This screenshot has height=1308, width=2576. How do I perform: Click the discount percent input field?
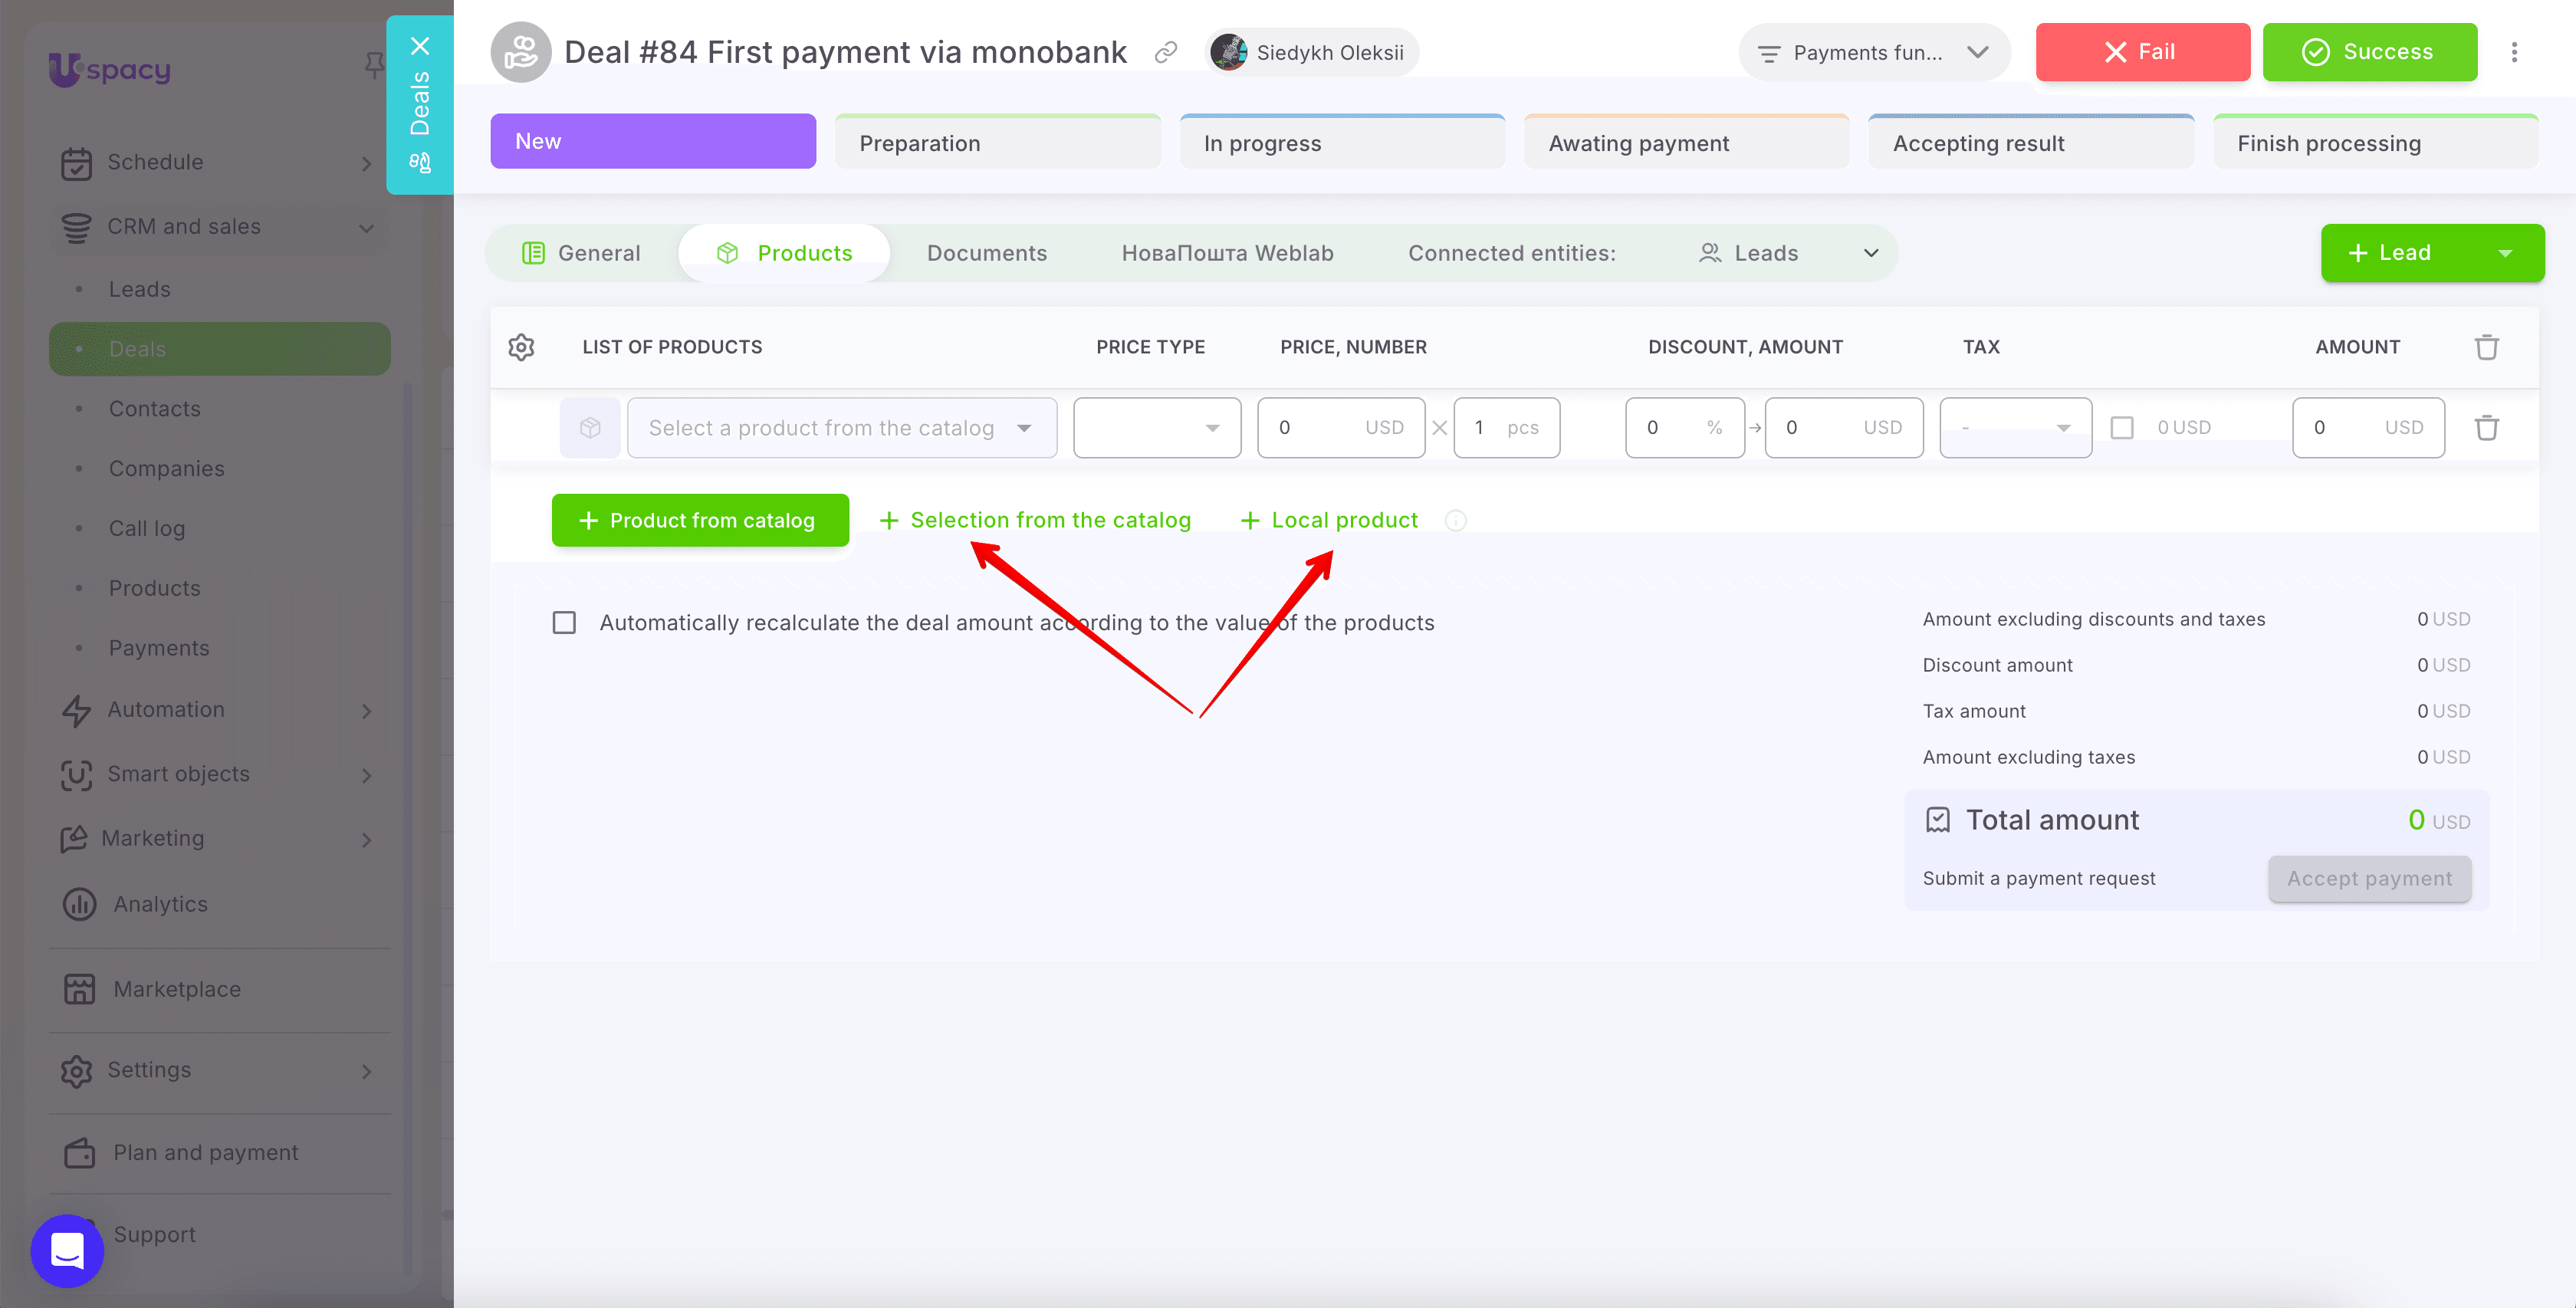coord(1685,428)
